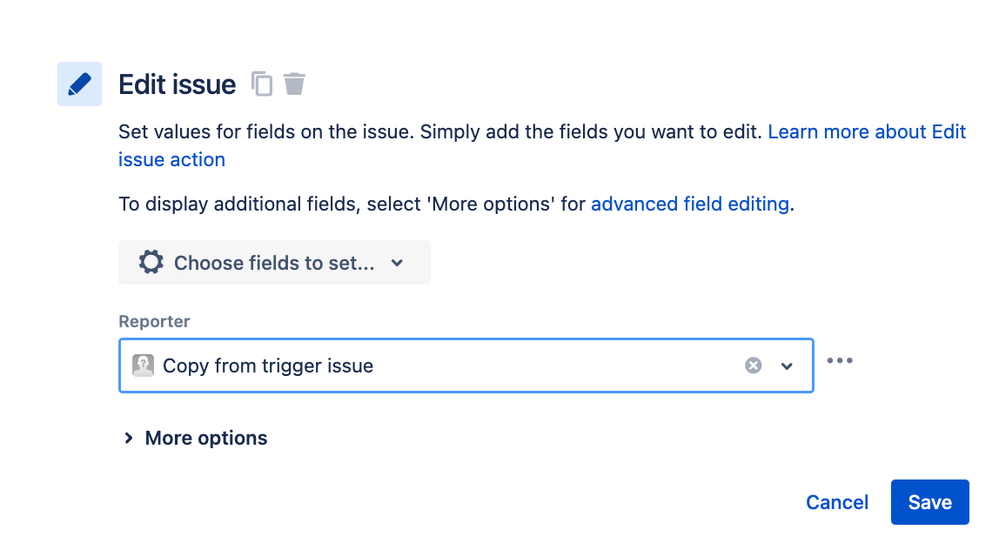Click the Copy from trigger issue text

click(x=268, y=366)
